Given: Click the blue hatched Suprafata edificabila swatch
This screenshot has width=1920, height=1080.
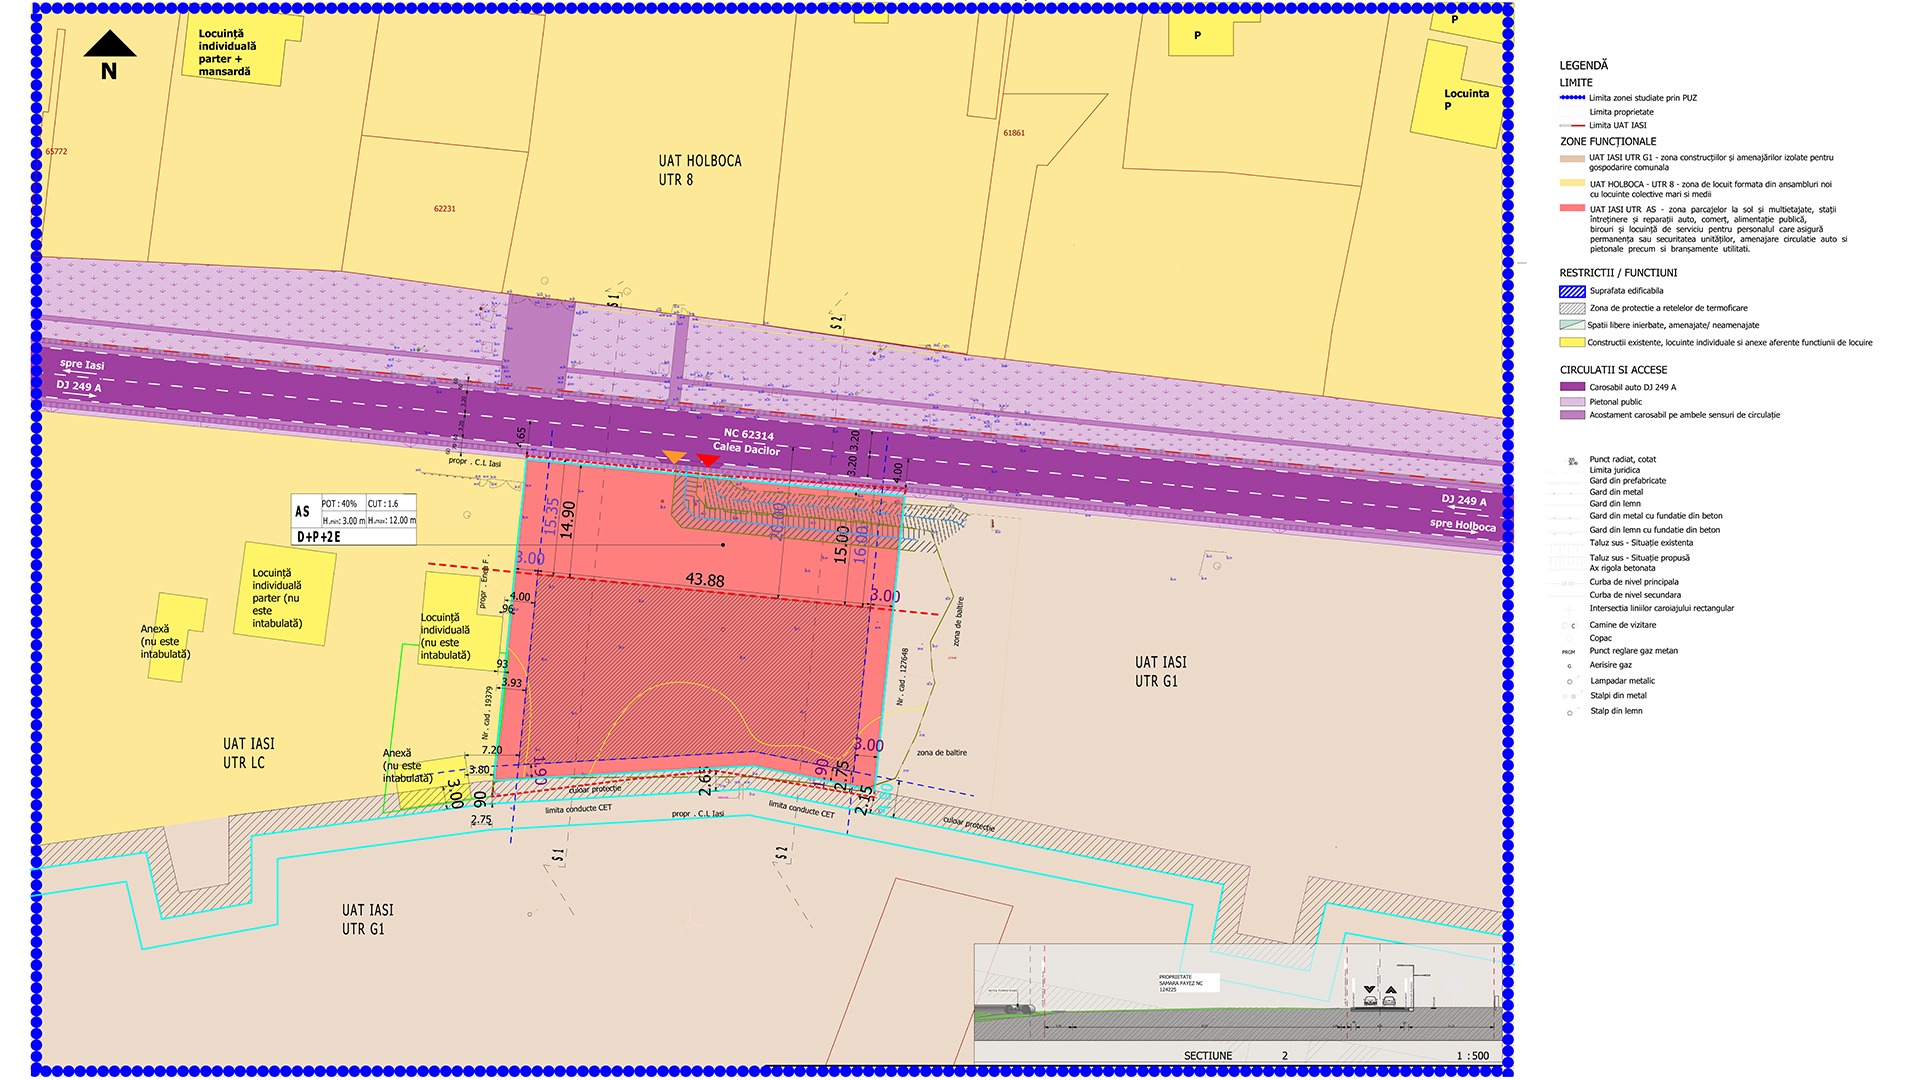Looking at the screenshot, I should click(x=1572, y=291).
